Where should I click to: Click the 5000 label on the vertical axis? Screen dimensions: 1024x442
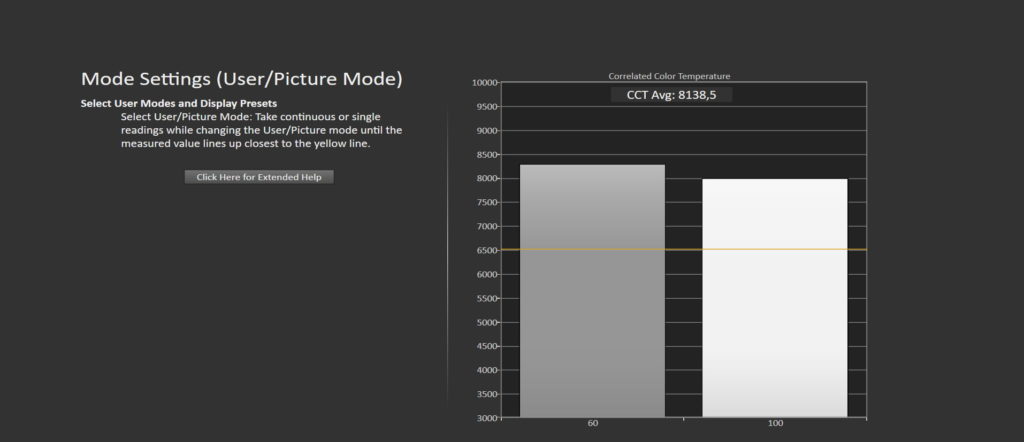(486, 322)
